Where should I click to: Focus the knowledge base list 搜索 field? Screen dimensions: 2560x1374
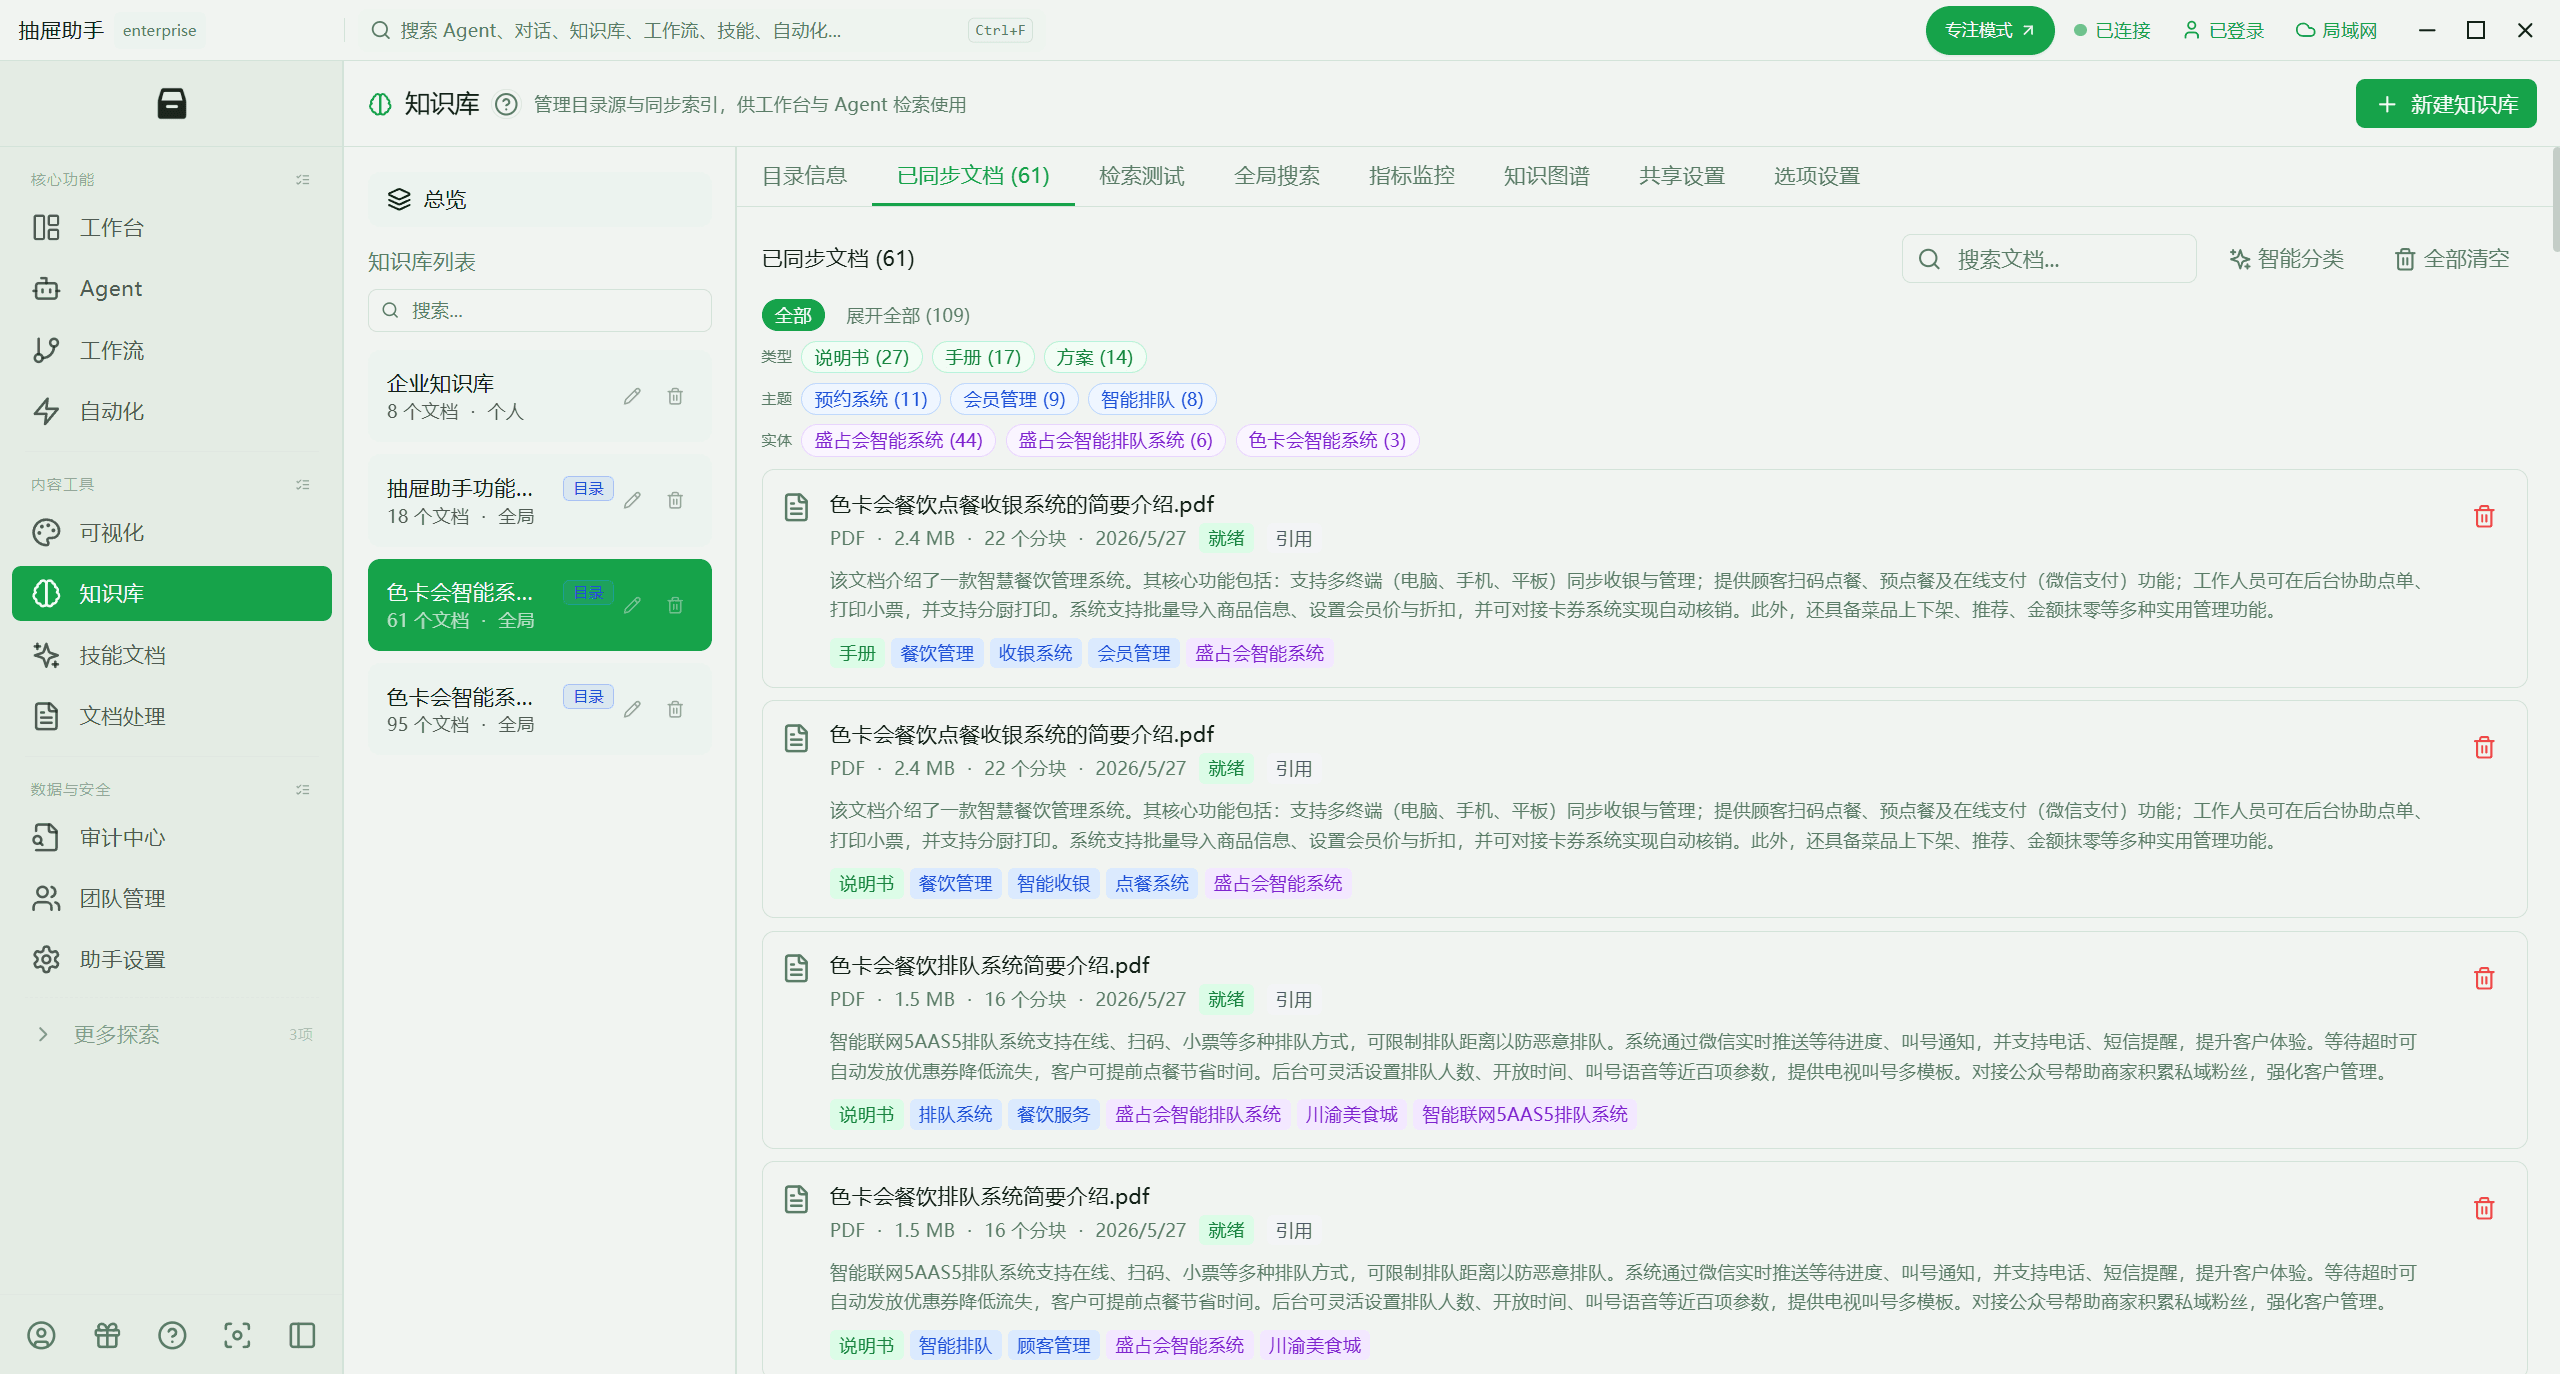[x=540, y=311]
